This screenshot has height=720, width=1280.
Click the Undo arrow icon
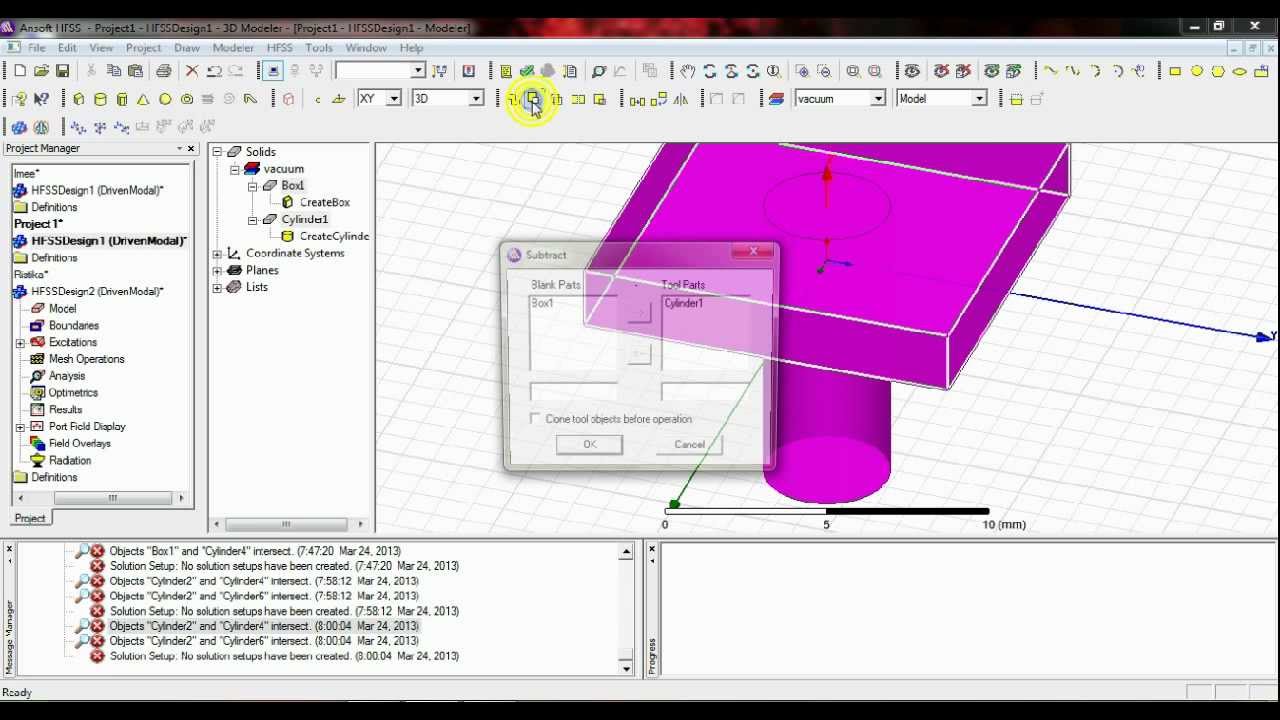point(214,71)
